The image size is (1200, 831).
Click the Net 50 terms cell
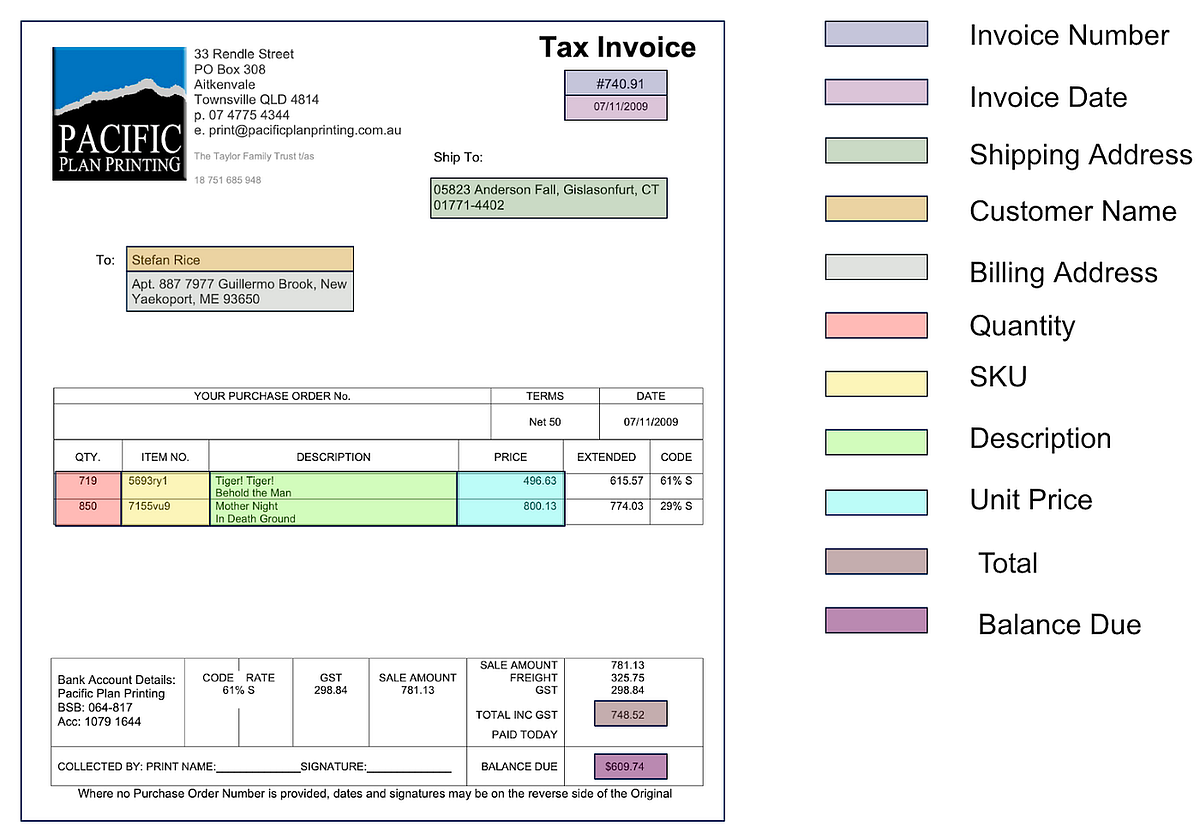(x=544, y=422)
